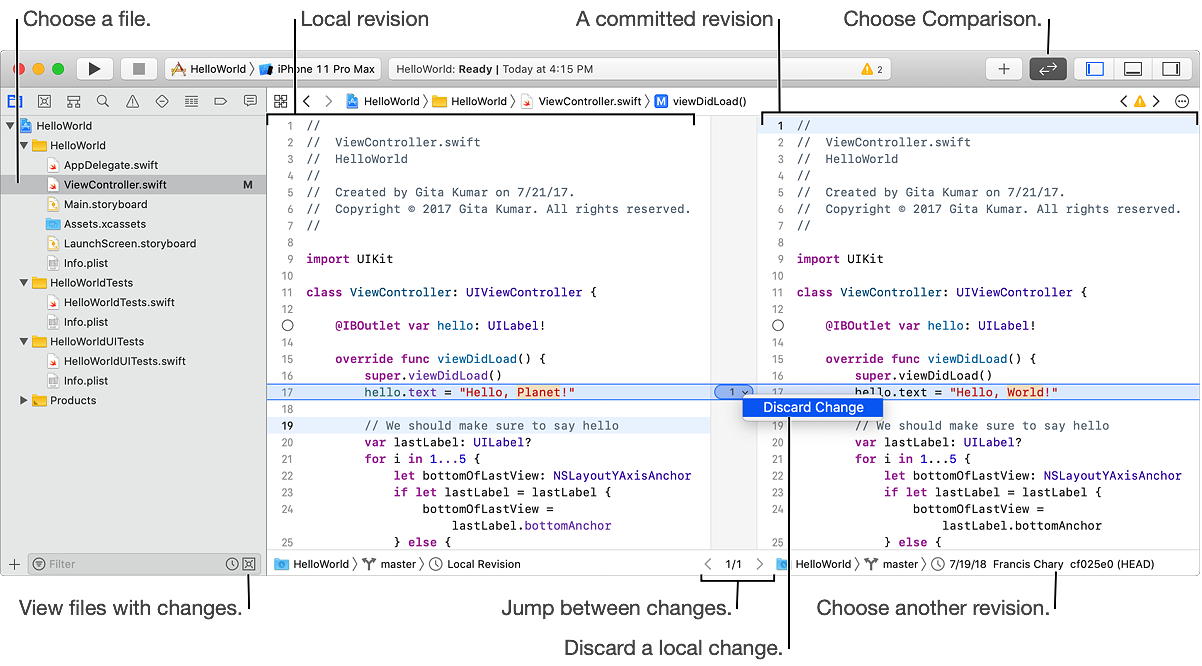The height and width of the screenshot is (666, 1202).
Task: Open the related items grid menu
Action: pos(281,101)
